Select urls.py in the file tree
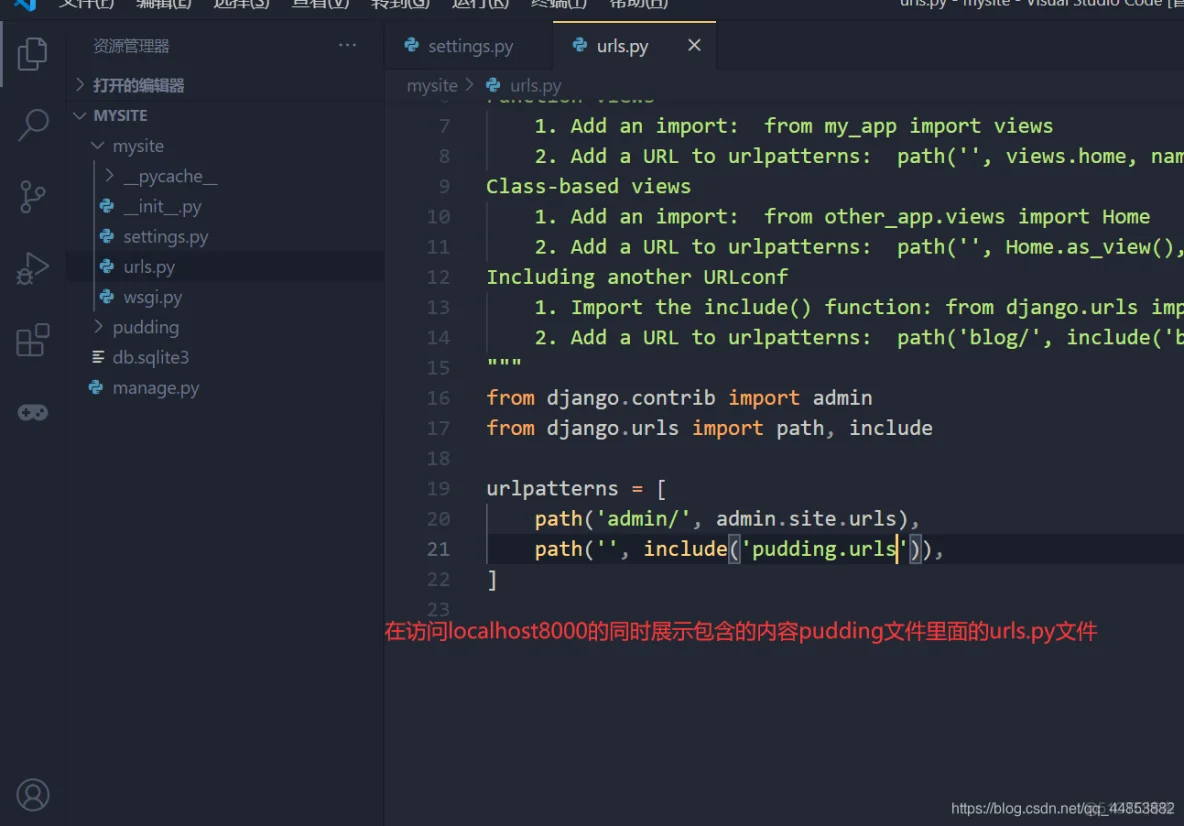The height and width of the screenshot is (826, 1184). point(225,267)
